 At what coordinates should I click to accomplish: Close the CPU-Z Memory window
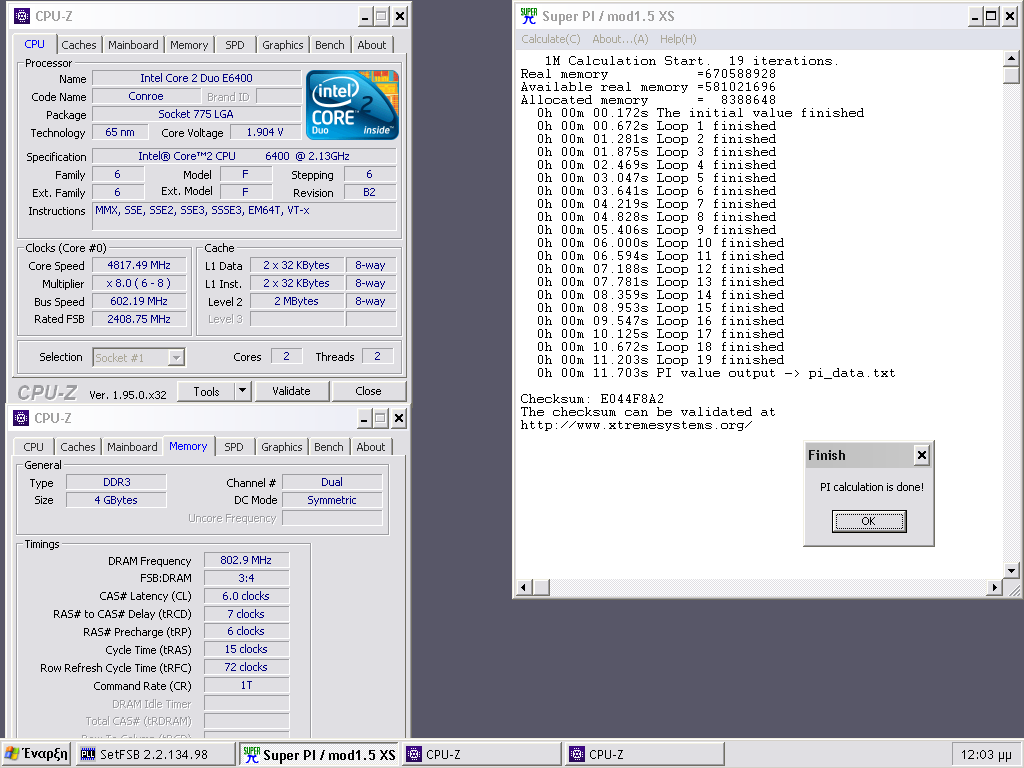(x=399, y=418)
